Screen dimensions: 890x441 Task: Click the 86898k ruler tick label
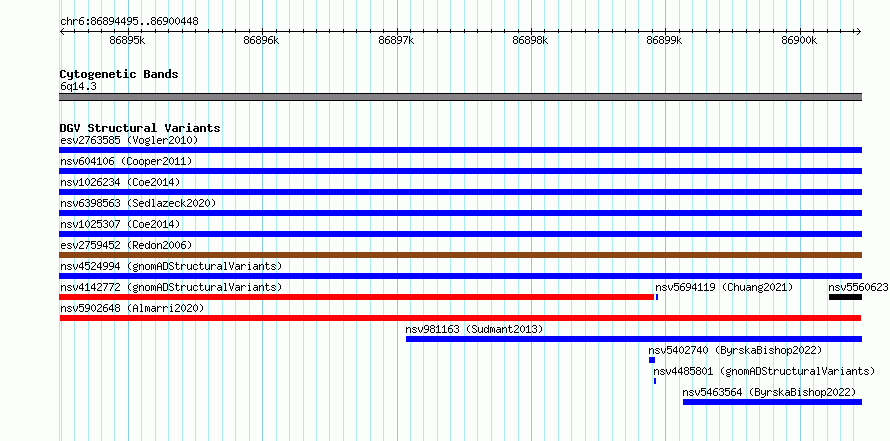[x=531, y=41]
